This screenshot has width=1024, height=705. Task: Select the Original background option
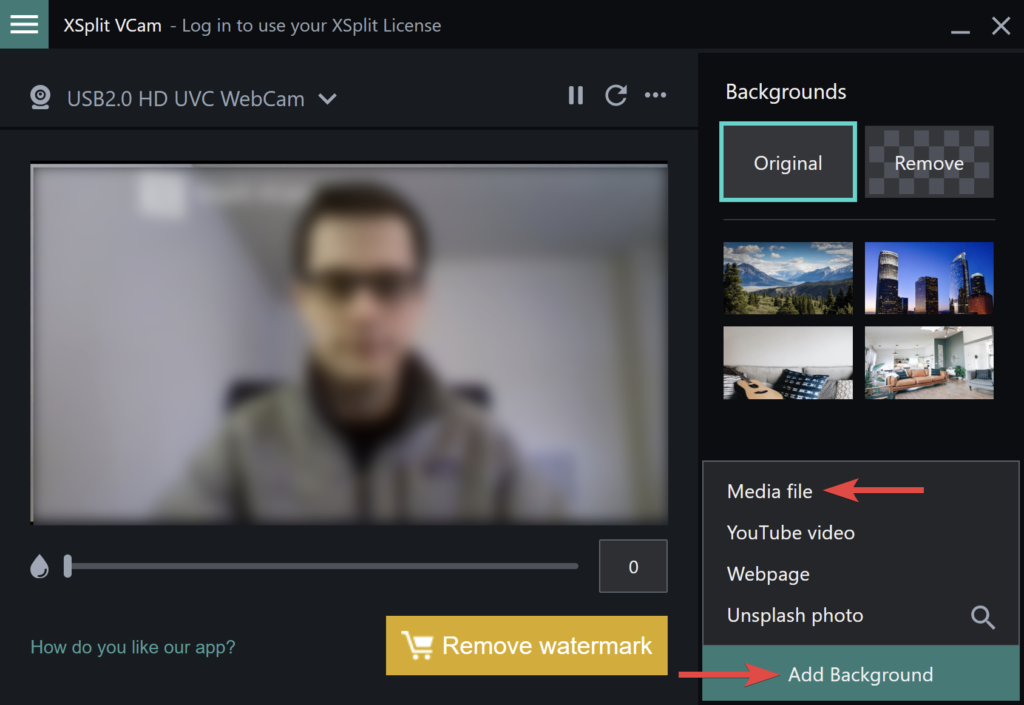click(788, 162)
